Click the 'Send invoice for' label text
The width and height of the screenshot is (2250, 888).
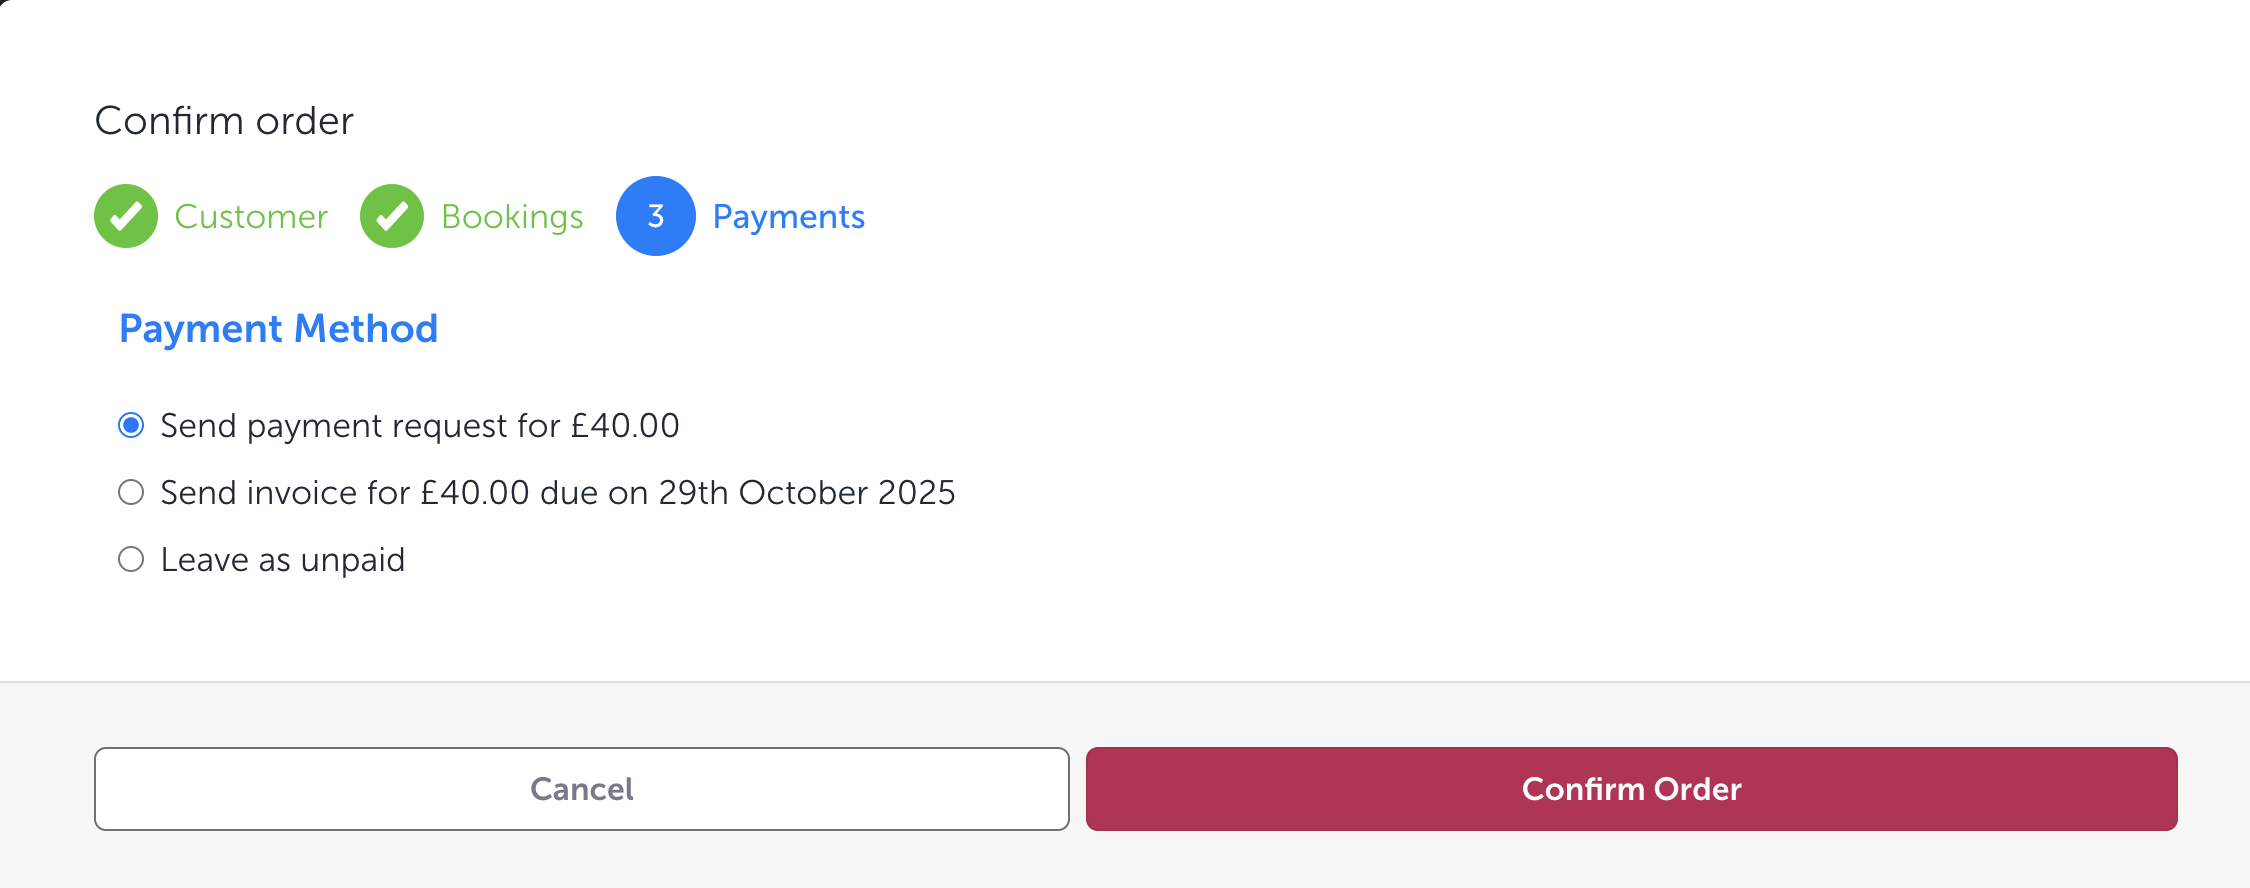tap(285, 493)
